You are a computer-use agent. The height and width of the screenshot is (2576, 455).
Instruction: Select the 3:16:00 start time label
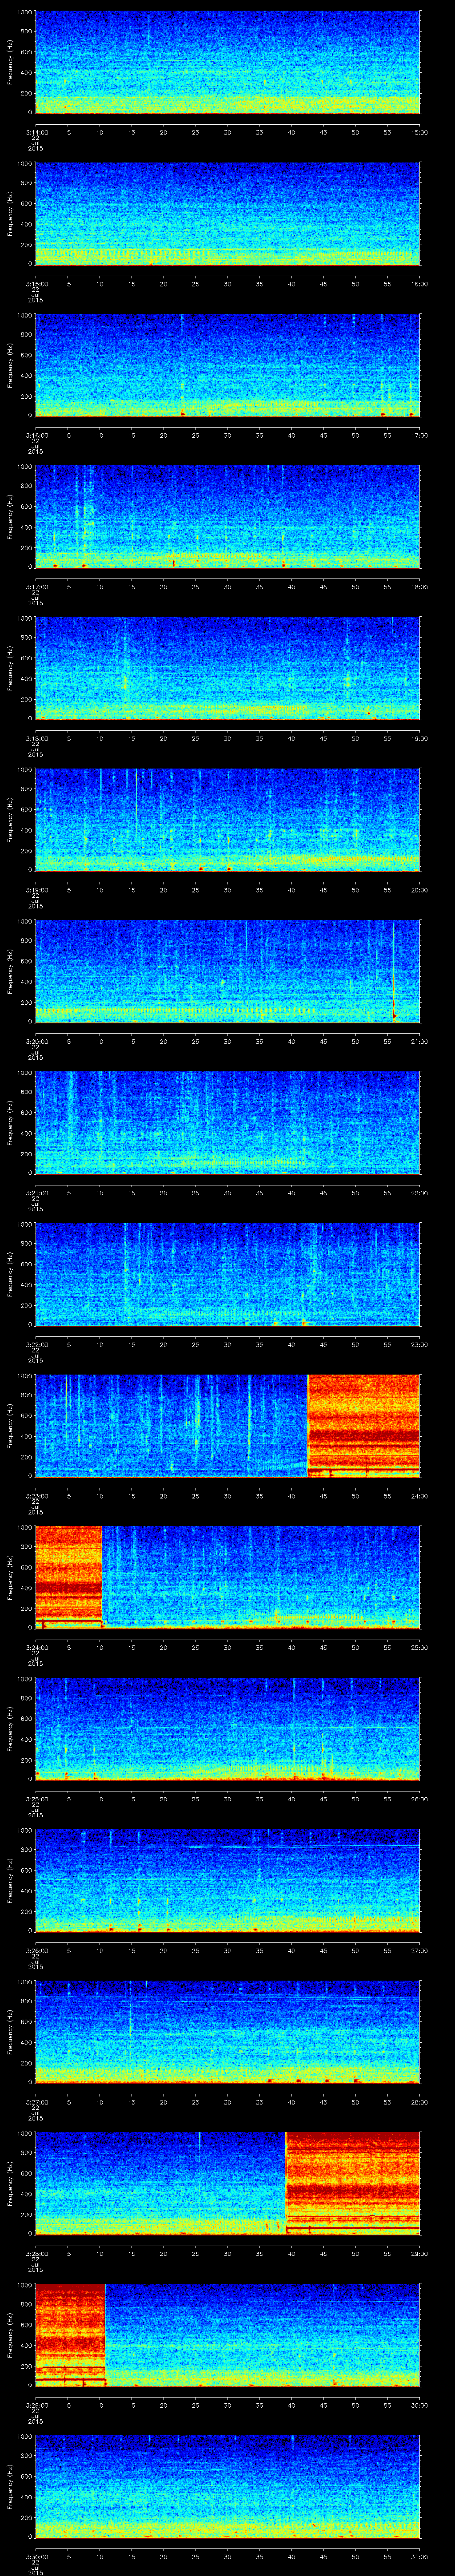point(36,434)
